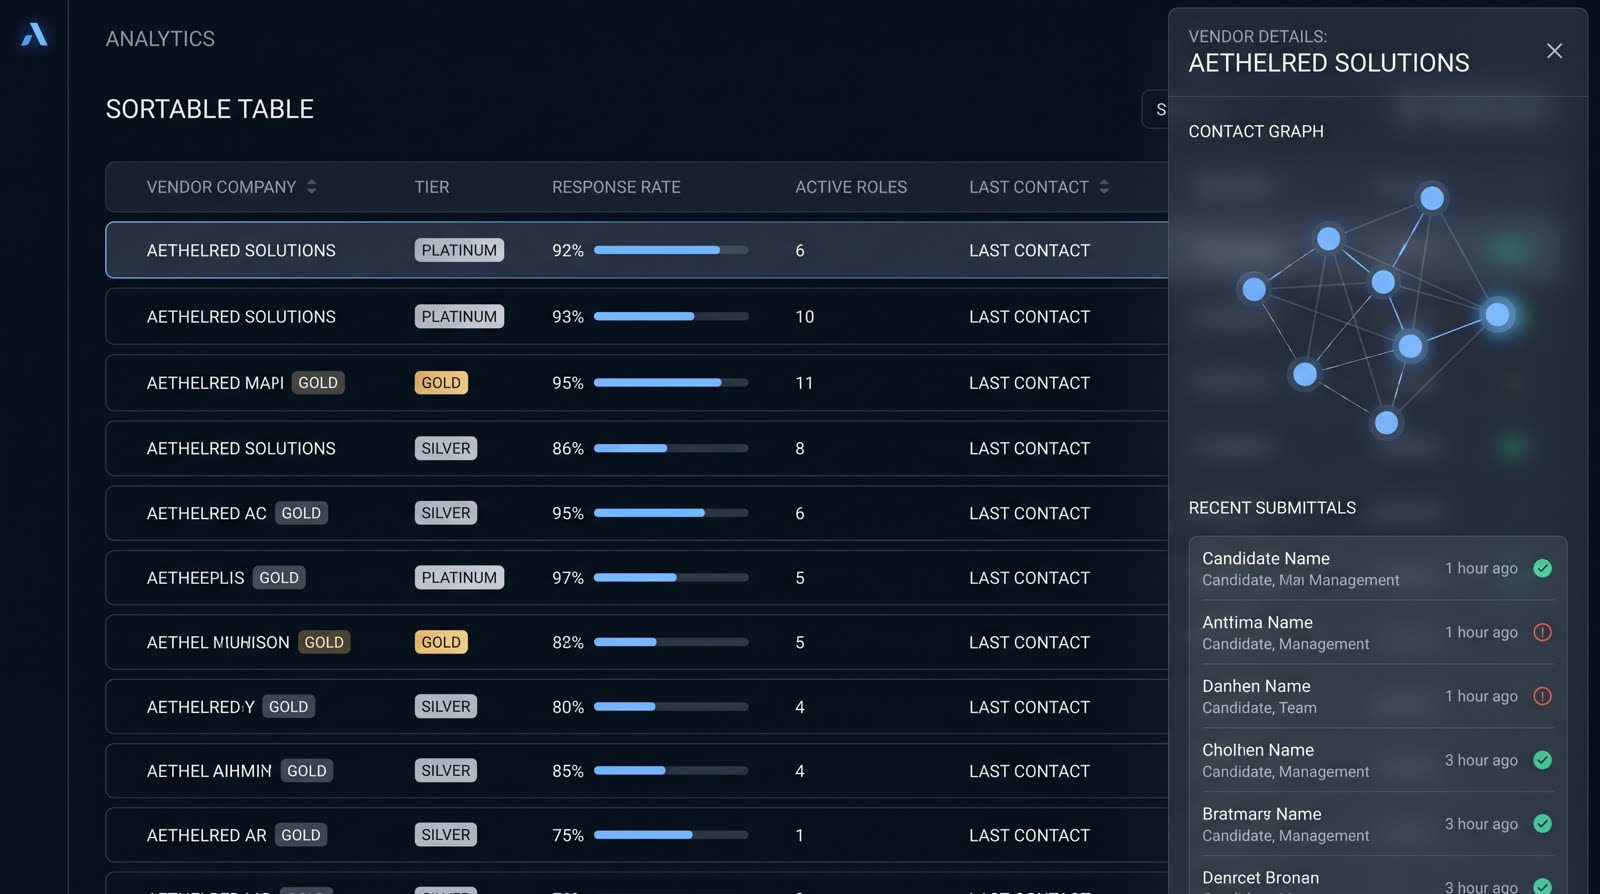1600x894 pixels.
Task: Select the Aethelred AC vendor row
Action: (x=637, y=513)
